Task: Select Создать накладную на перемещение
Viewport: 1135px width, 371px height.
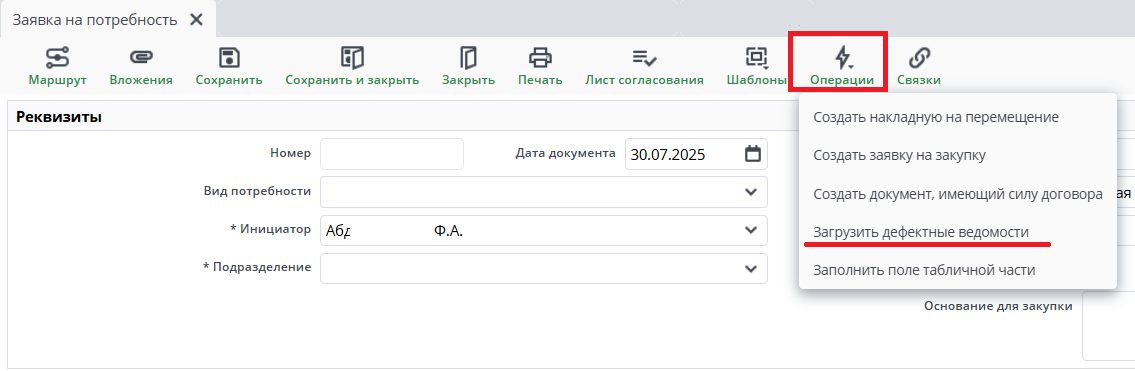Action: 936,117
